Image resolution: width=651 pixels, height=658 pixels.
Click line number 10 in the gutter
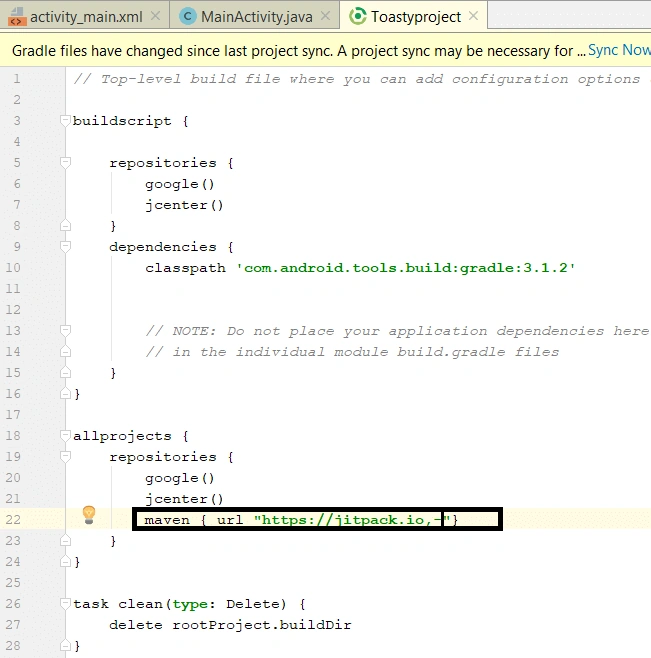13,268
